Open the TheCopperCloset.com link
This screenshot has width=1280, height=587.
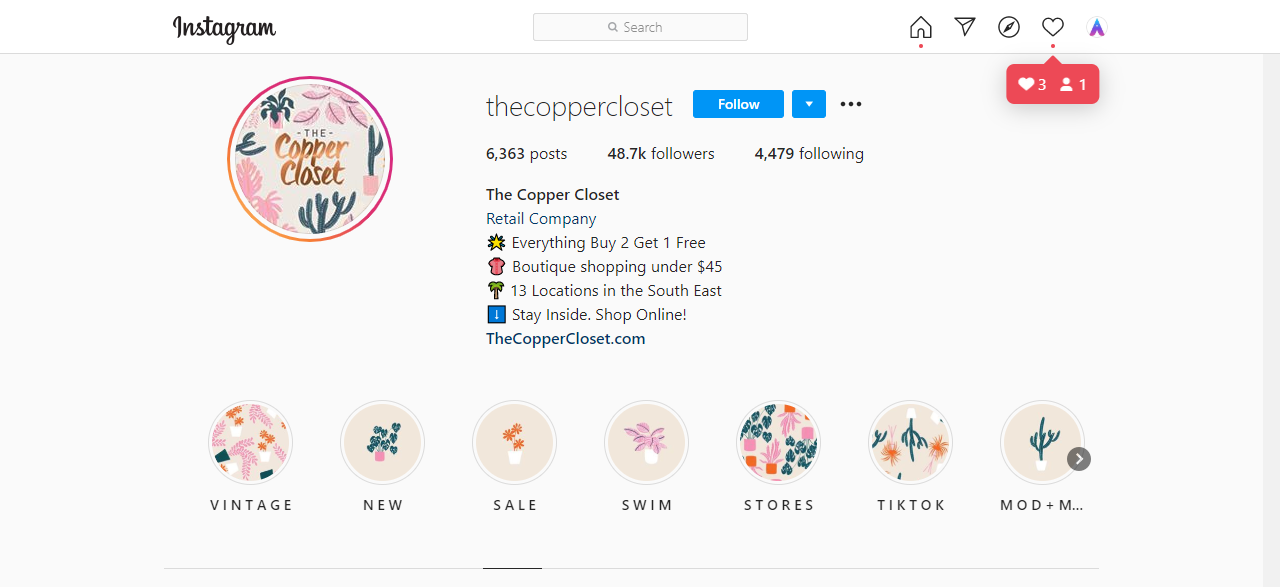click(566, 338)
